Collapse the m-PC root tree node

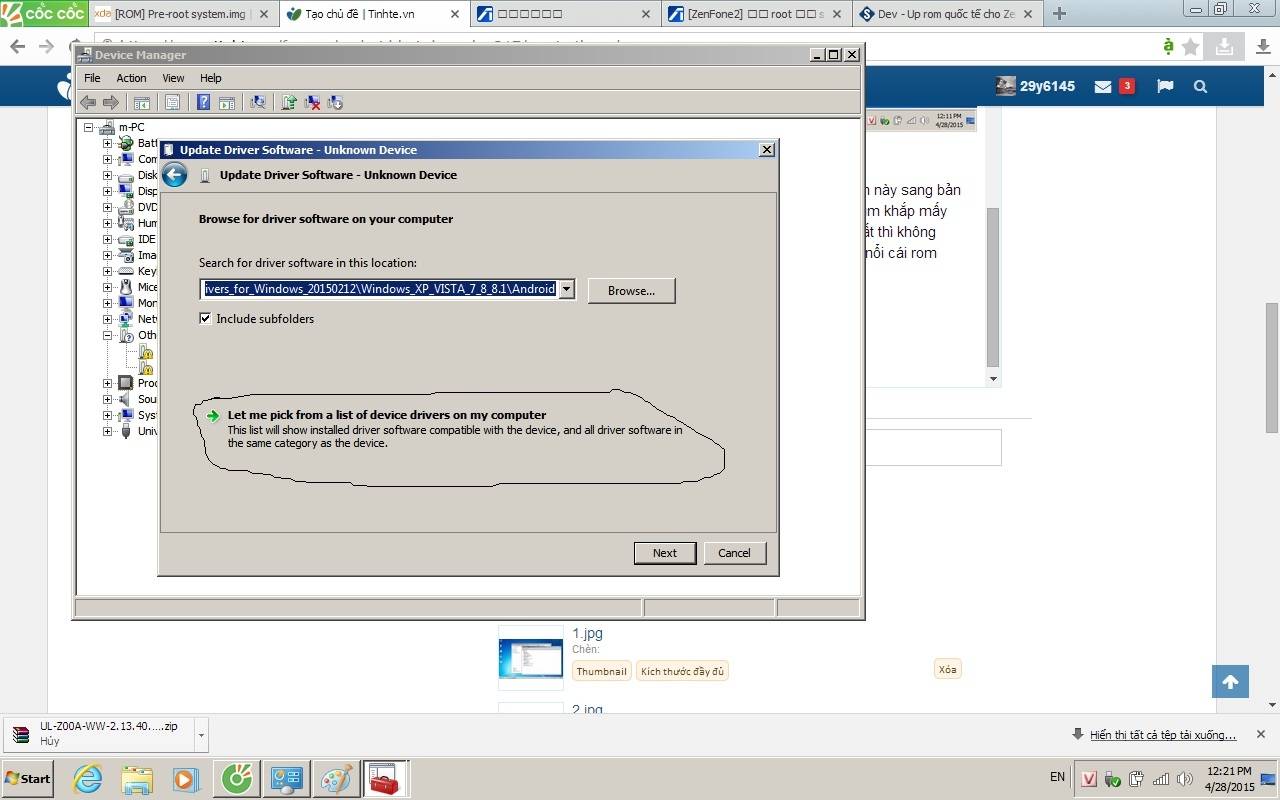89,127
